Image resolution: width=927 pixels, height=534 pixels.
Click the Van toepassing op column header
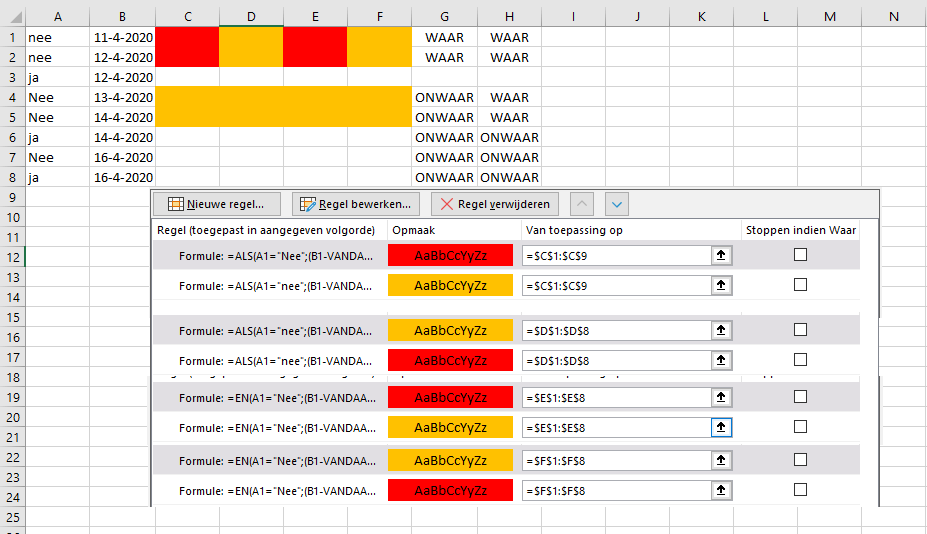631,230
